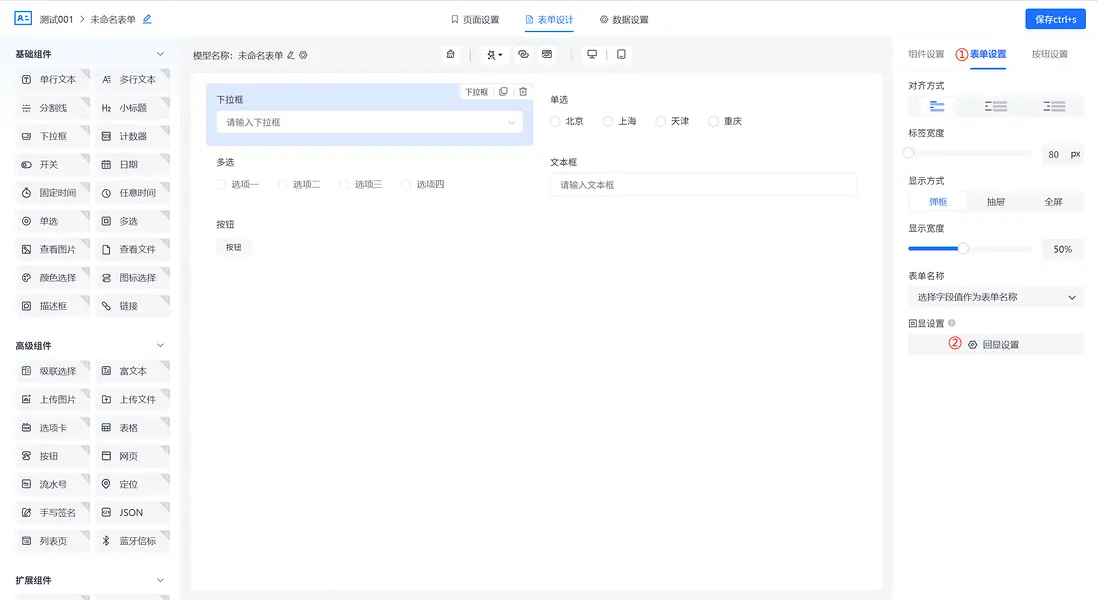Image resolution: width=1098 pixels, height=600 pixels.
Task: Select 重庆 radio option
Action: point(714,122)
